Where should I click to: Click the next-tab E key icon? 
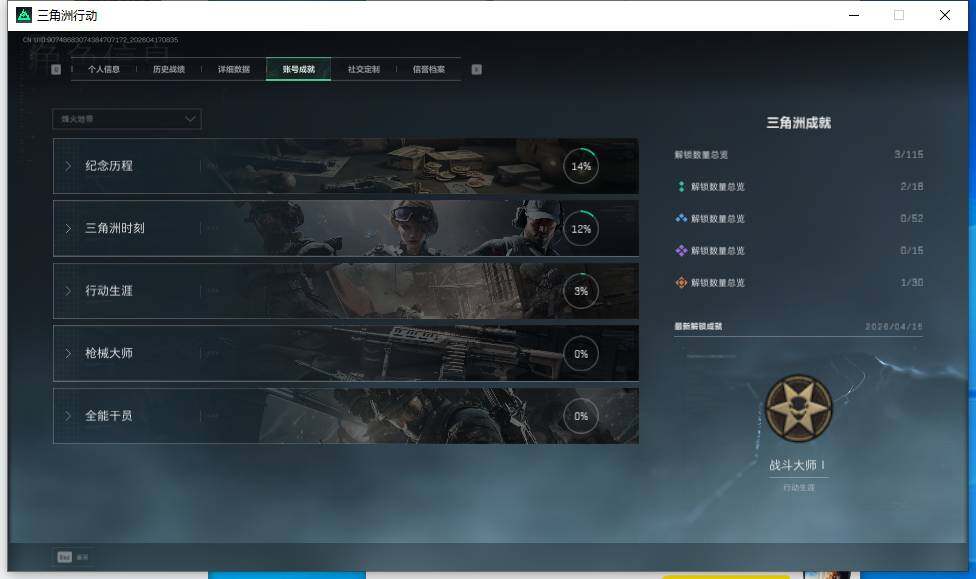(476, 69)
